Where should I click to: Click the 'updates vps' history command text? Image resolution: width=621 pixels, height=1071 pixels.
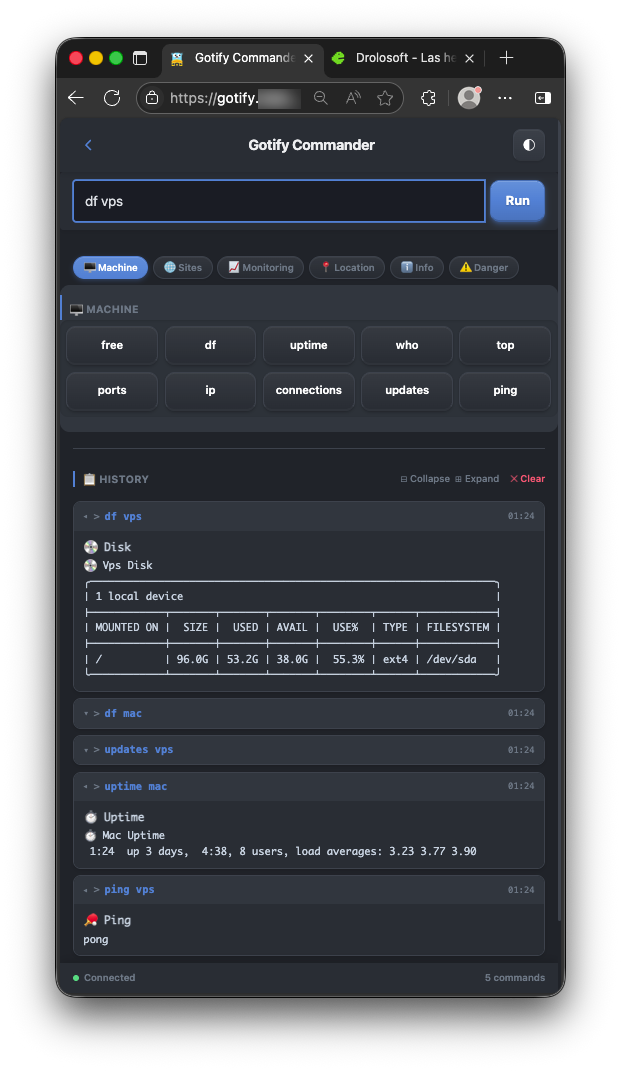point(139,749)
